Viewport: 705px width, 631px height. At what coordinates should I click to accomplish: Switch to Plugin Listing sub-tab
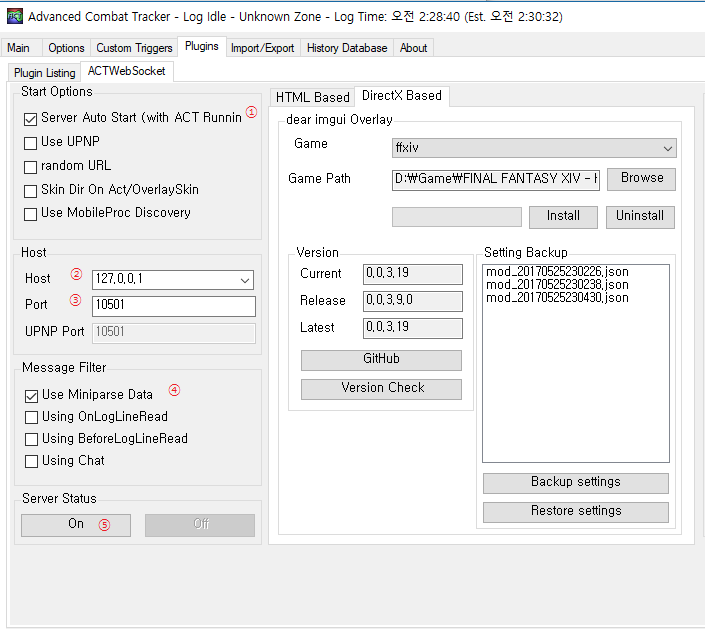point(45,72)
